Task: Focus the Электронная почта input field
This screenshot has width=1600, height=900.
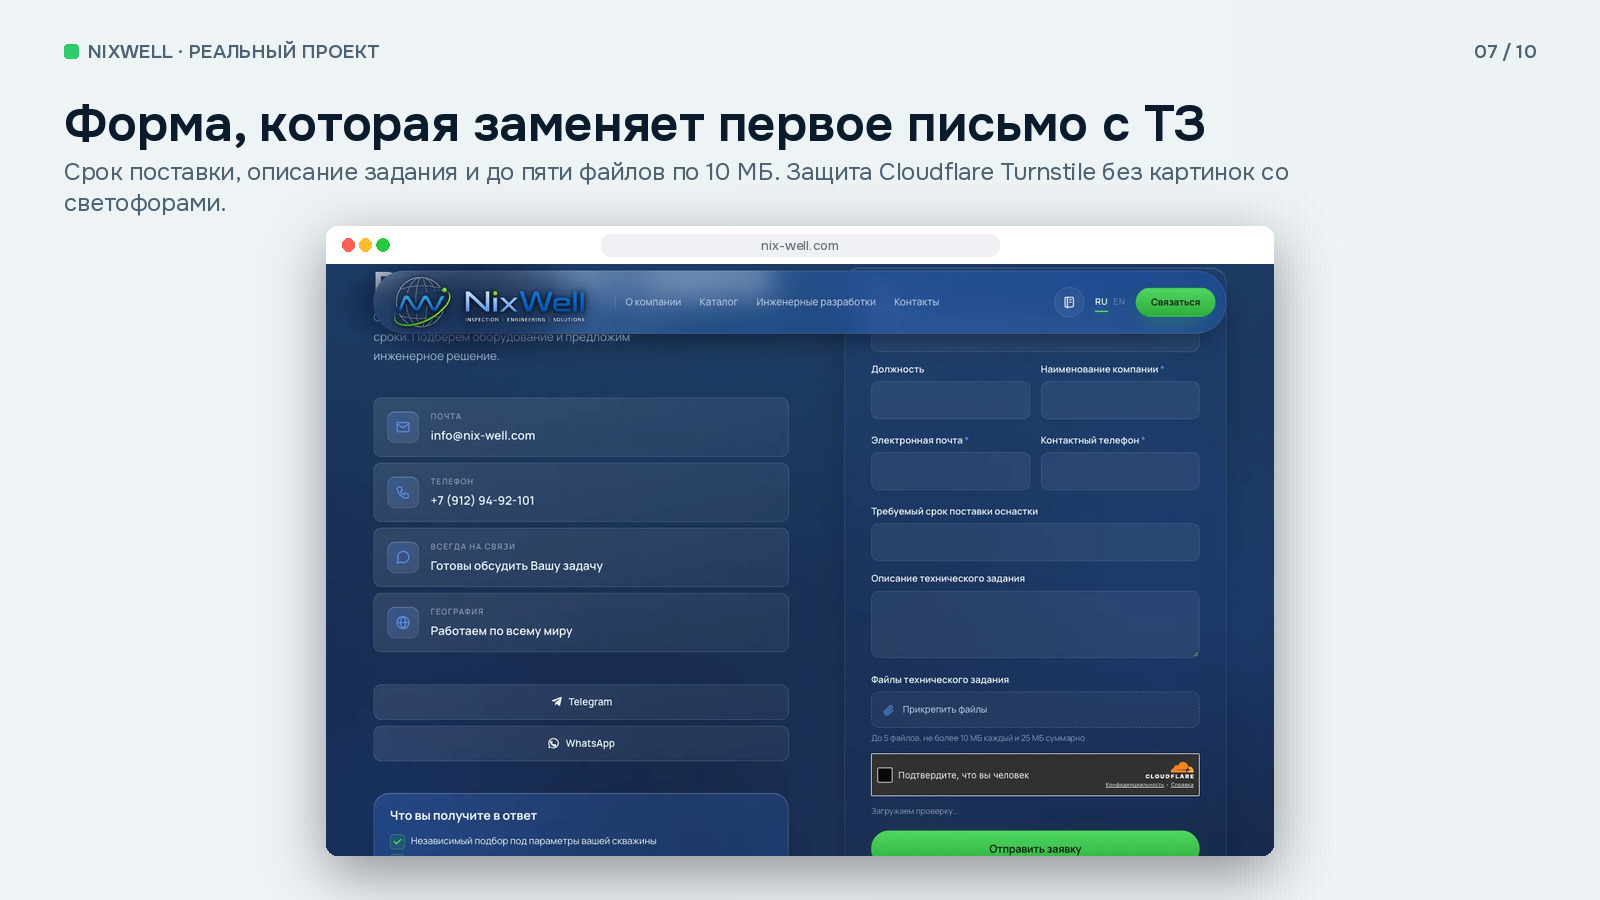Action: (950, 471)
